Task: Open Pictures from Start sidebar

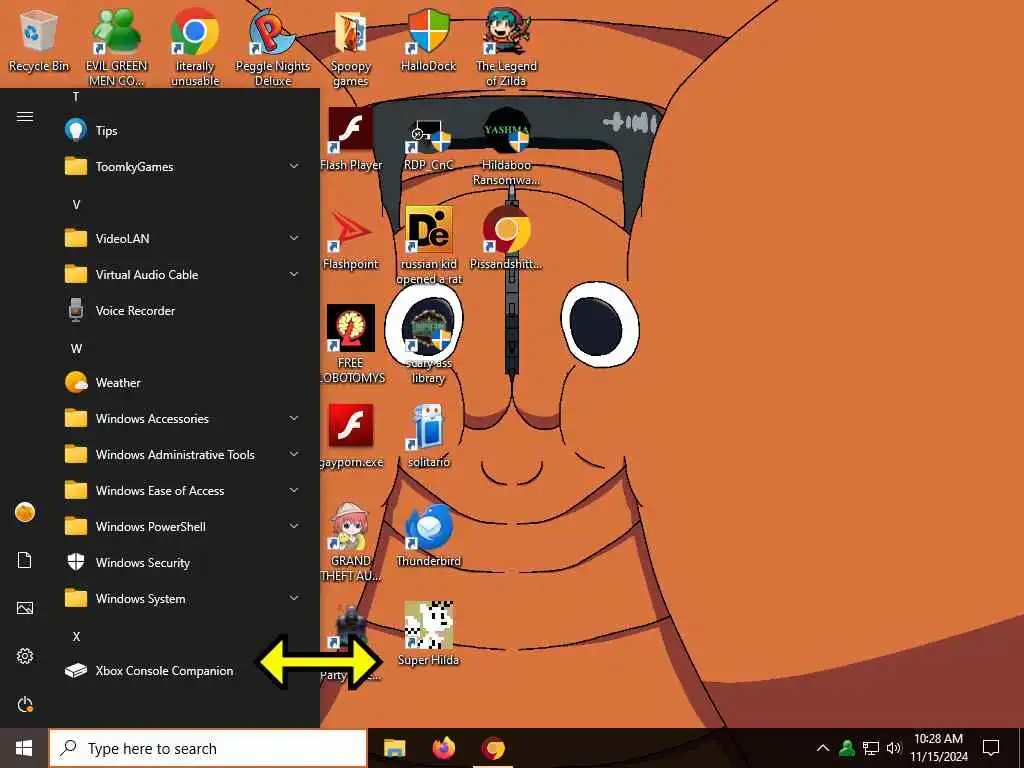Action: tap(25, 608)
